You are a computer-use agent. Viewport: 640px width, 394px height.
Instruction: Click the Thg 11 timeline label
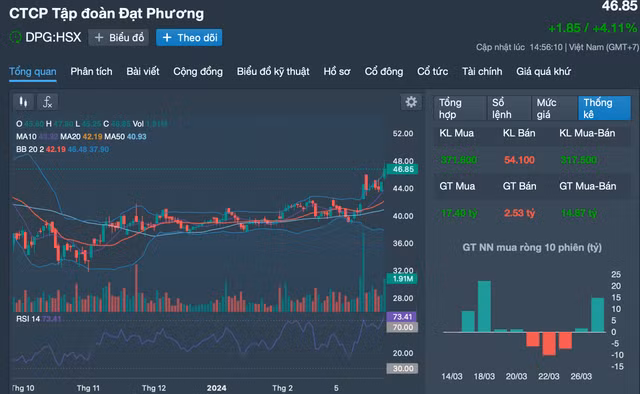click(x=88, y=388)
